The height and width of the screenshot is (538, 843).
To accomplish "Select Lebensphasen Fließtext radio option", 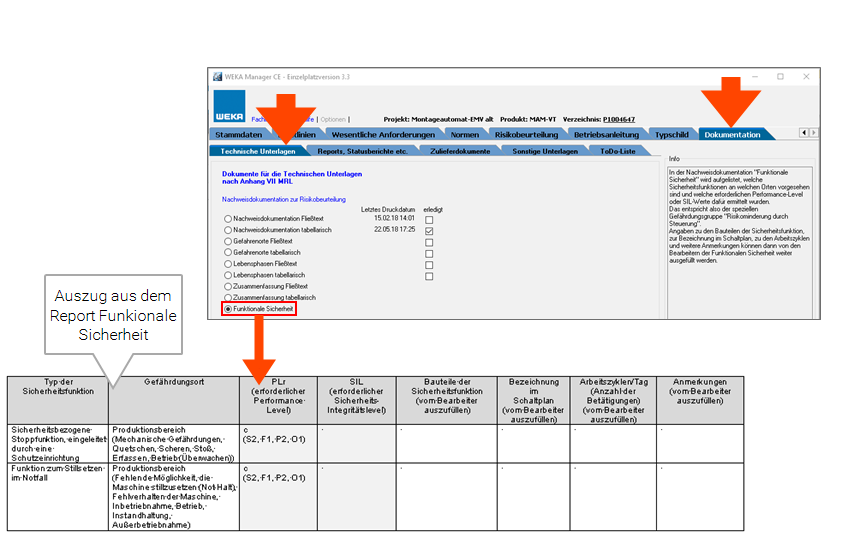I will tap(229, 264).
